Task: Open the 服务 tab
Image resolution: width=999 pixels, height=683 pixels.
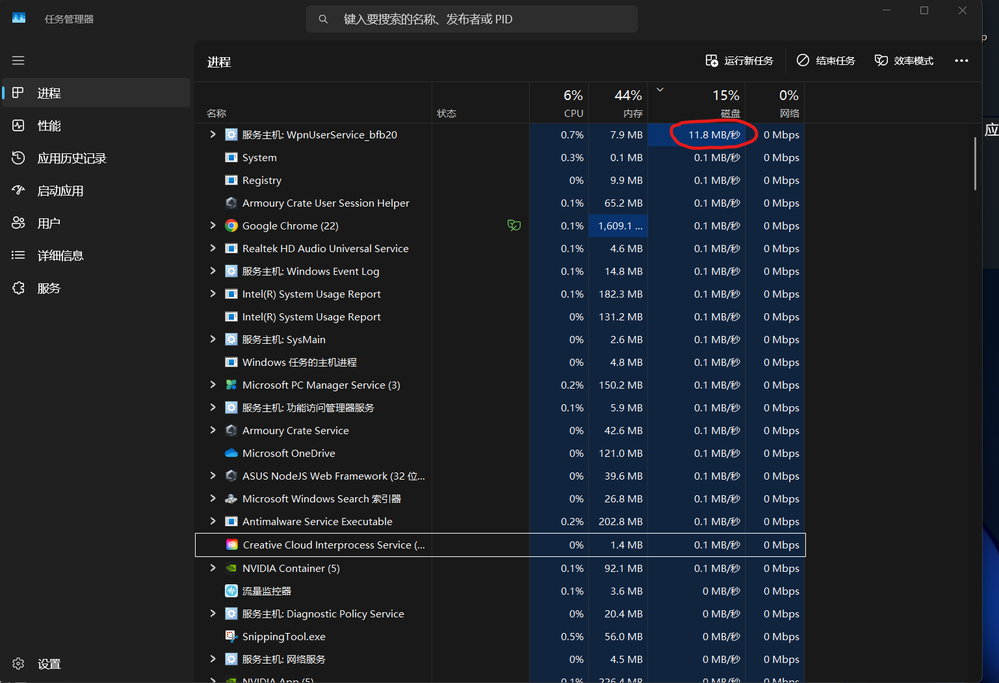Action: click(x=97, y=288)
